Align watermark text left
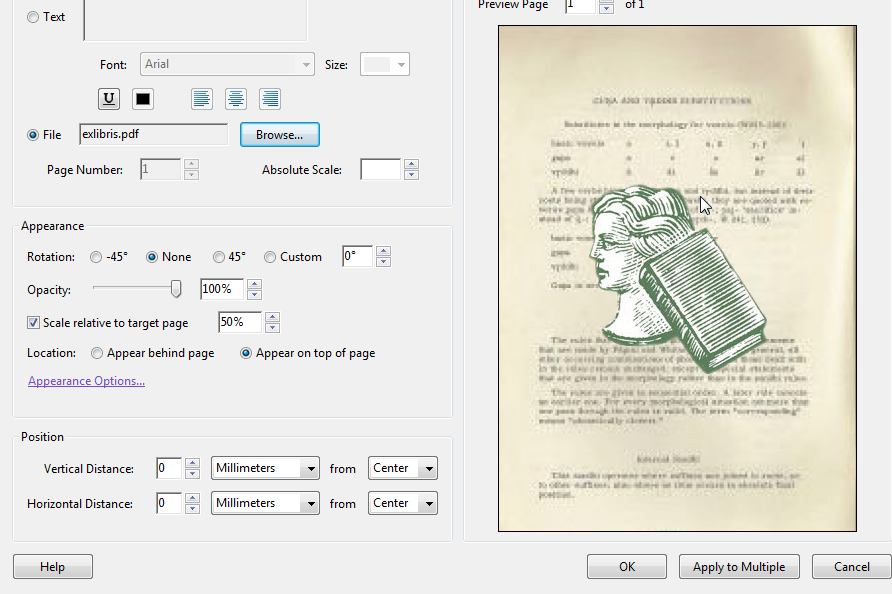This screenshot has width=892, height=594. pos(202,99)
